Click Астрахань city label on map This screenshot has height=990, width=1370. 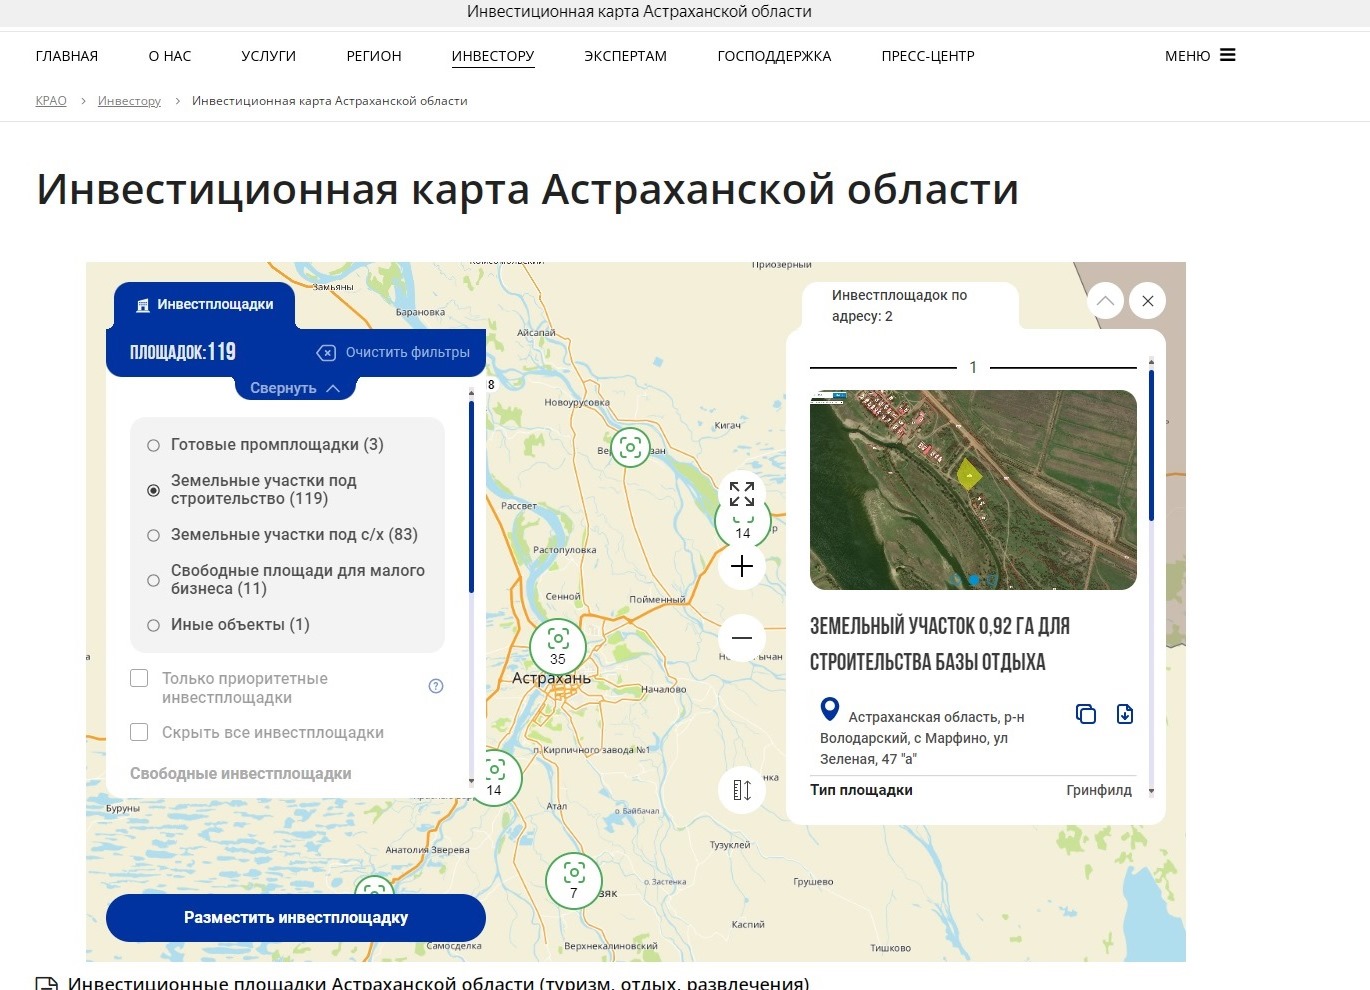552,679
